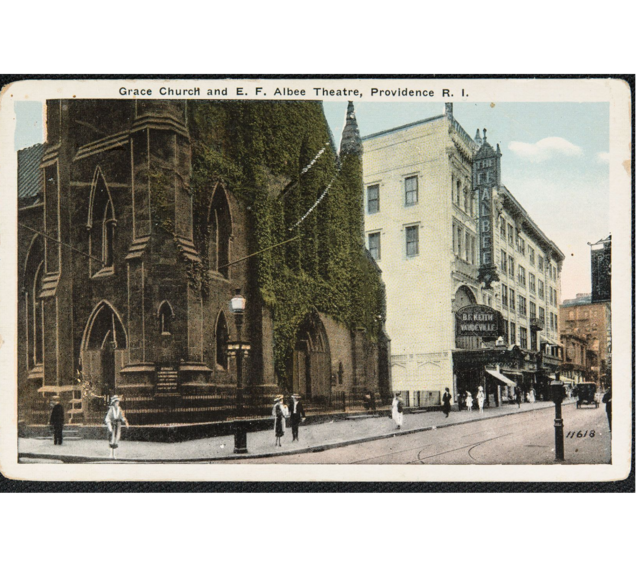Click the man in dark suit at far left
The width and height of the screenshot is (640, 572).
pyautogui.click(x=57, y=420)
